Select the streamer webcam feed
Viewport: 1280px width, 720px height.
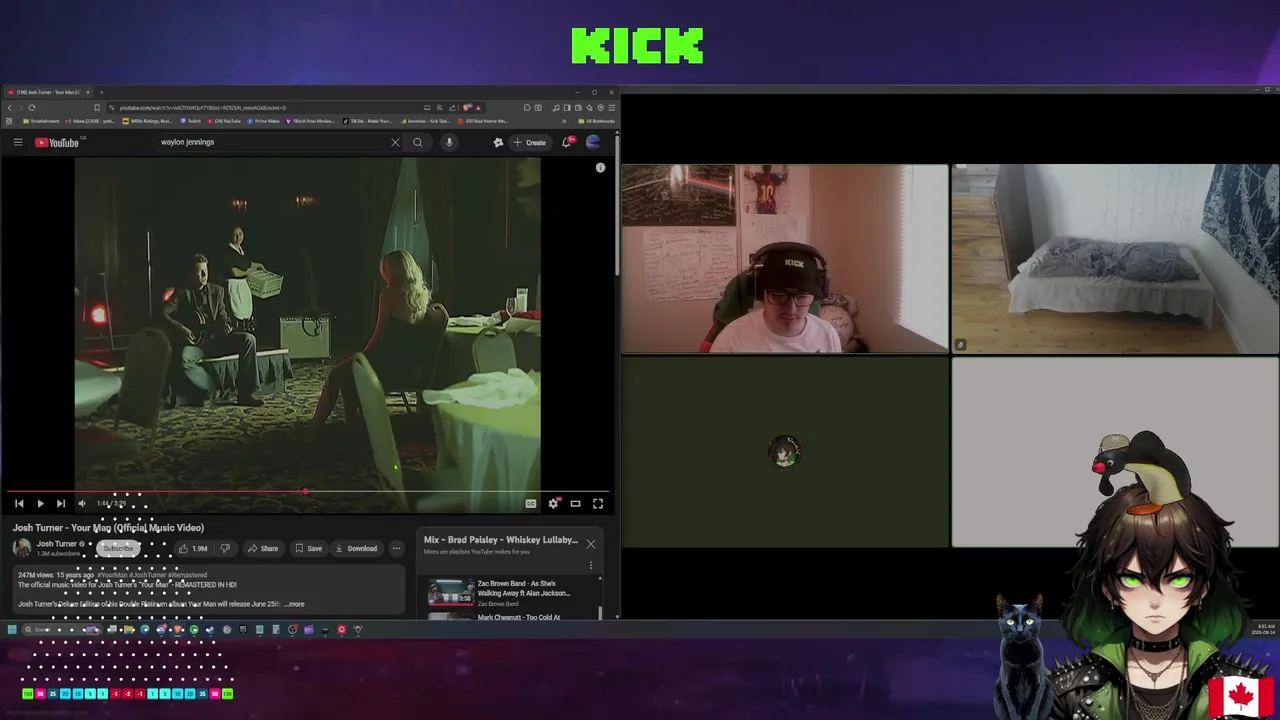(785, 259)
